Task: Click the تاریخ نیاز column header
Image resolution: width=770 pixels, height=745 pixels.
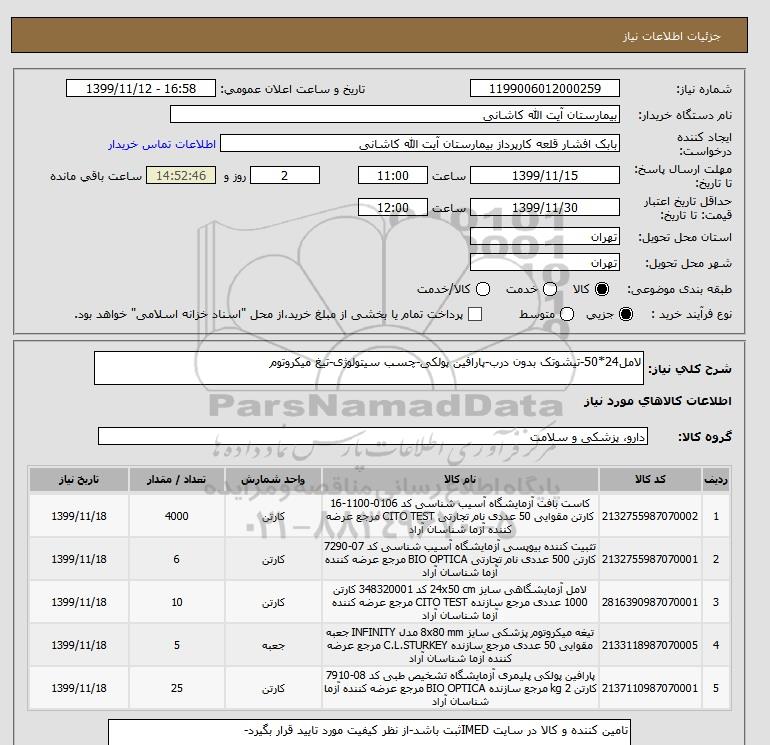Action: tap(79, 479)
